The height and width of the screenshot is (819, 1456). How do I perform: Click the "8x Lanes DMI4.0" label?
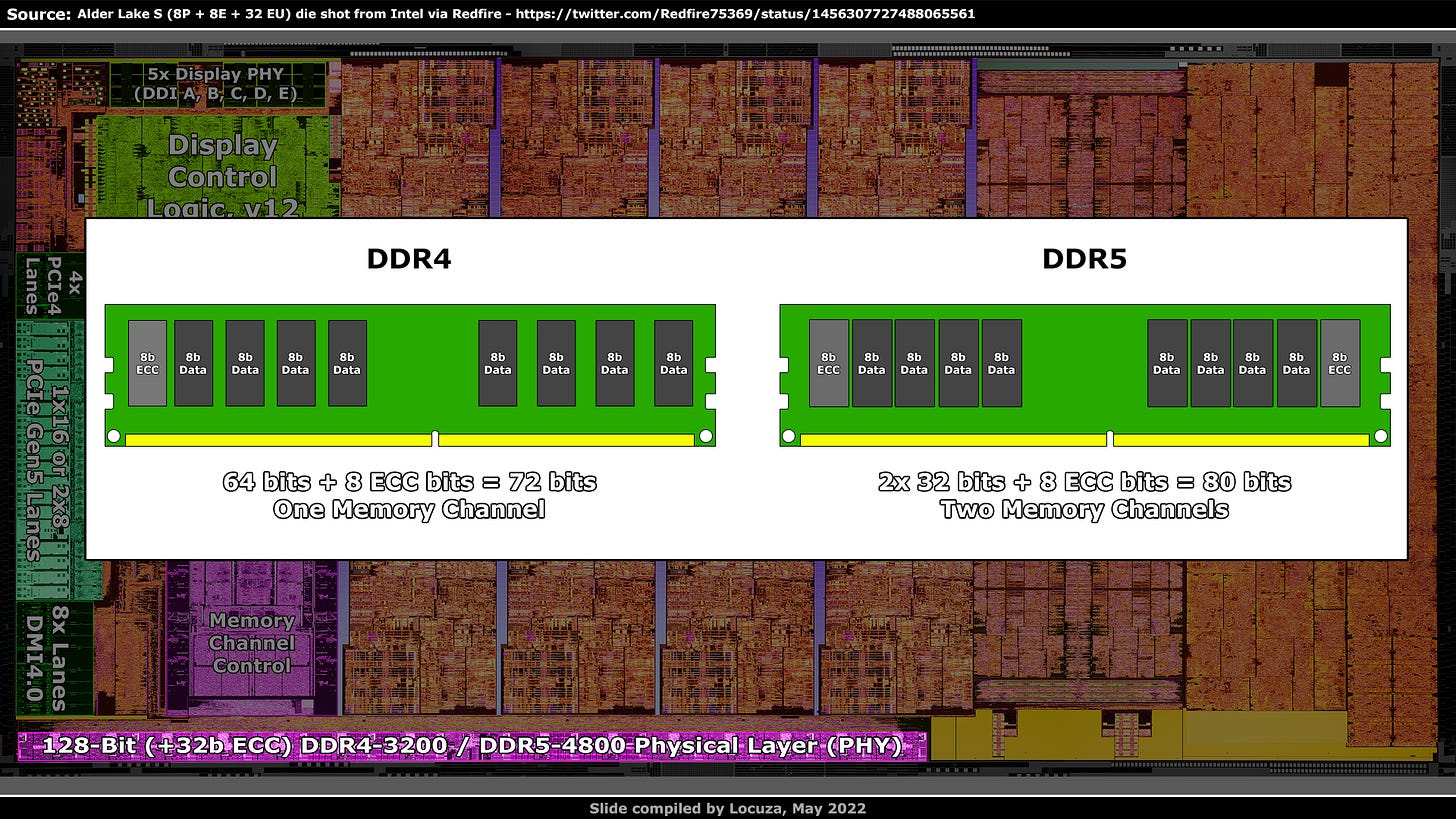coord(47,658)
